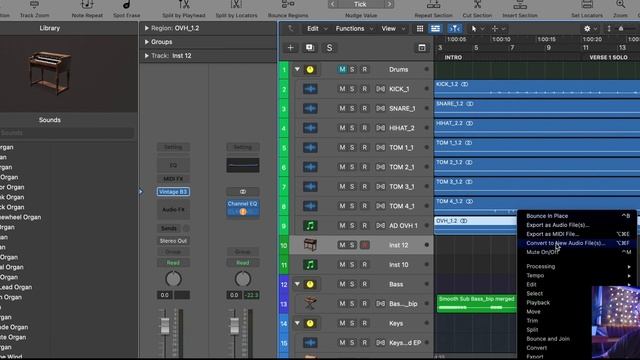Collapse the Drums track stack
This screenshot has width=640, height=360.
pyautogui.click(x=297, y=69)
